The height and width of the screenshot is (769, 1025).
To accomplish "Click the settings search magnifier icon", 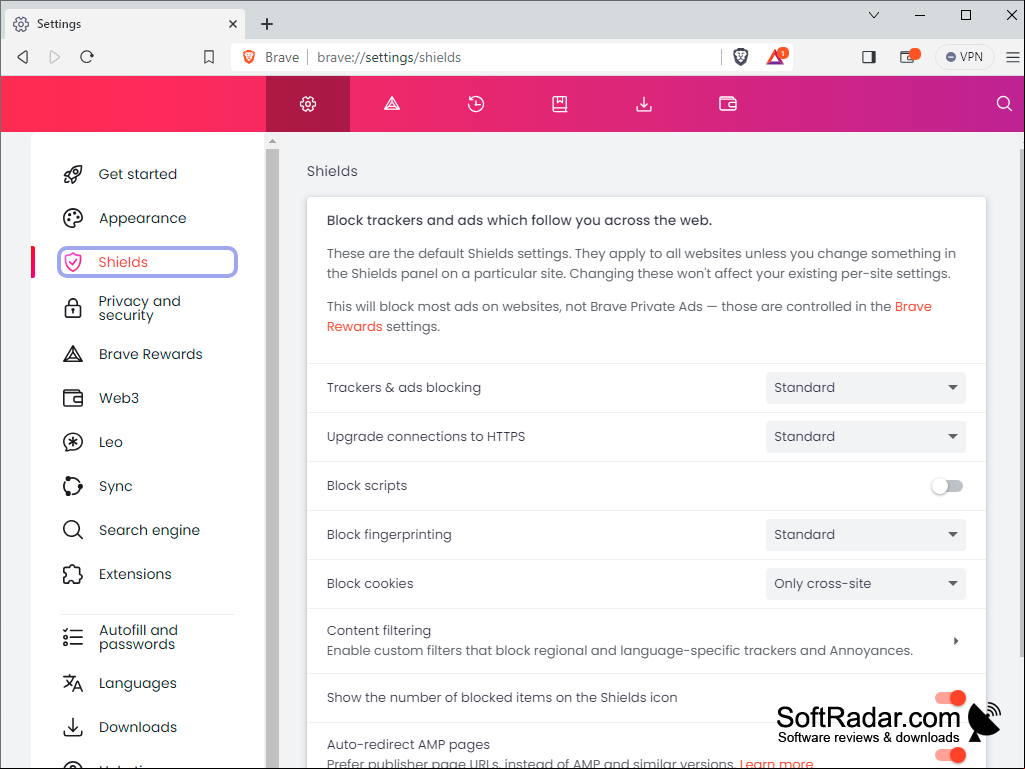I will click(1004, 104).
